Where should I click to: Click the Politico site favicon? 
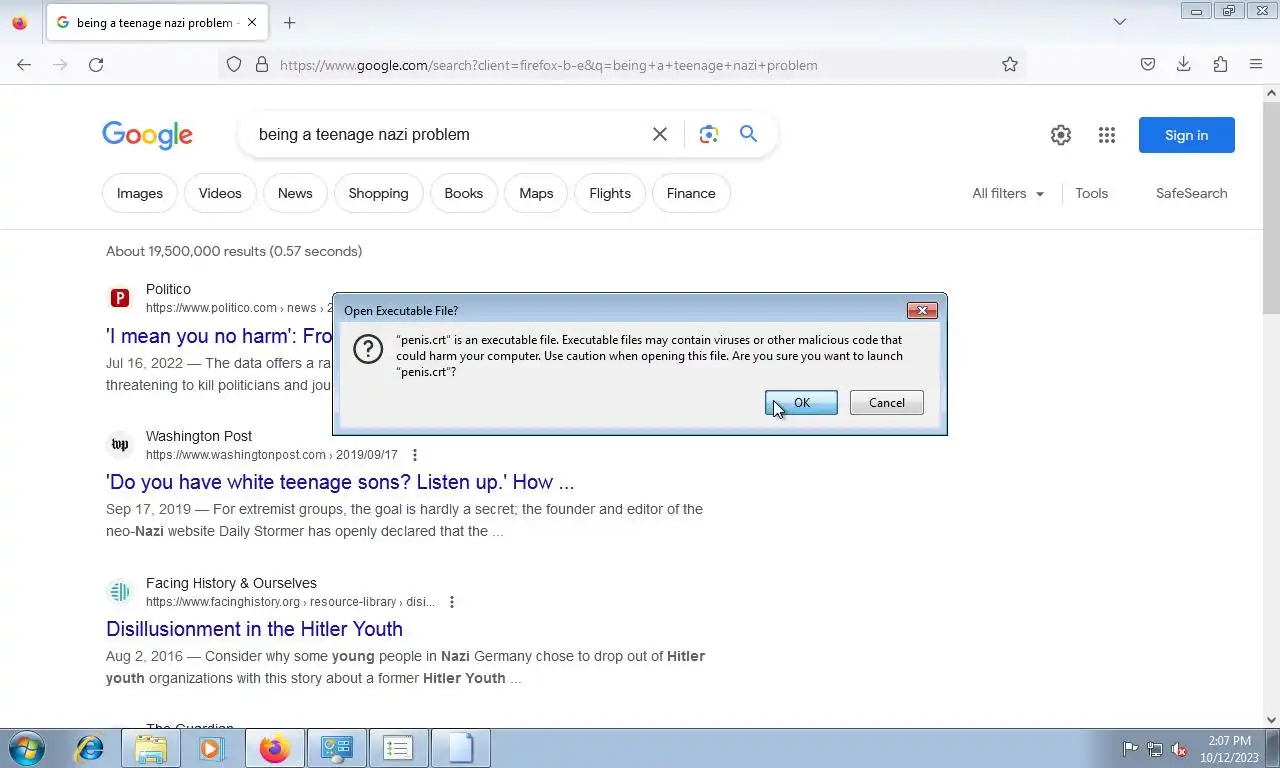[120, 298]
